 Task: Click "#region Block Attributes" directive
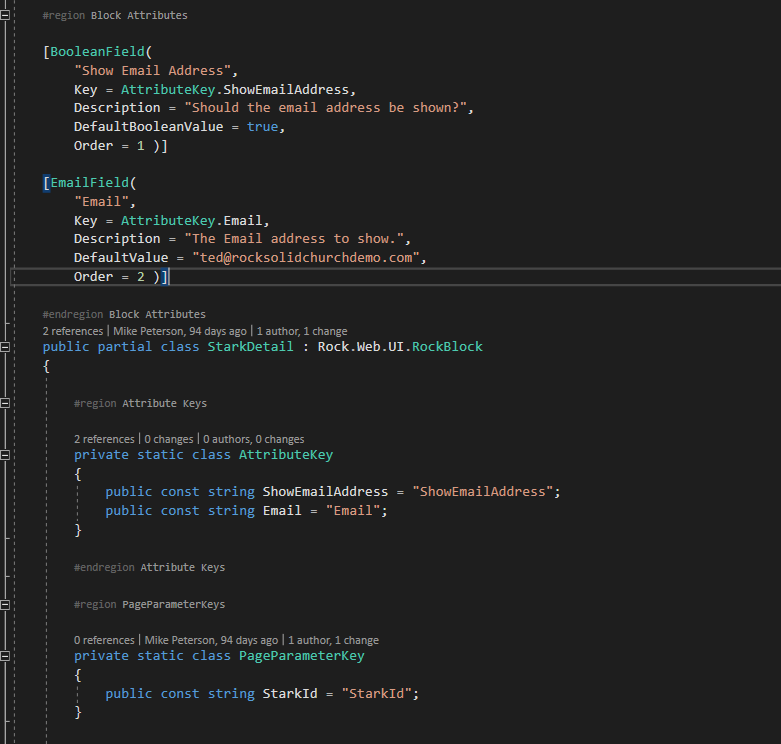[x=115, y=15]
